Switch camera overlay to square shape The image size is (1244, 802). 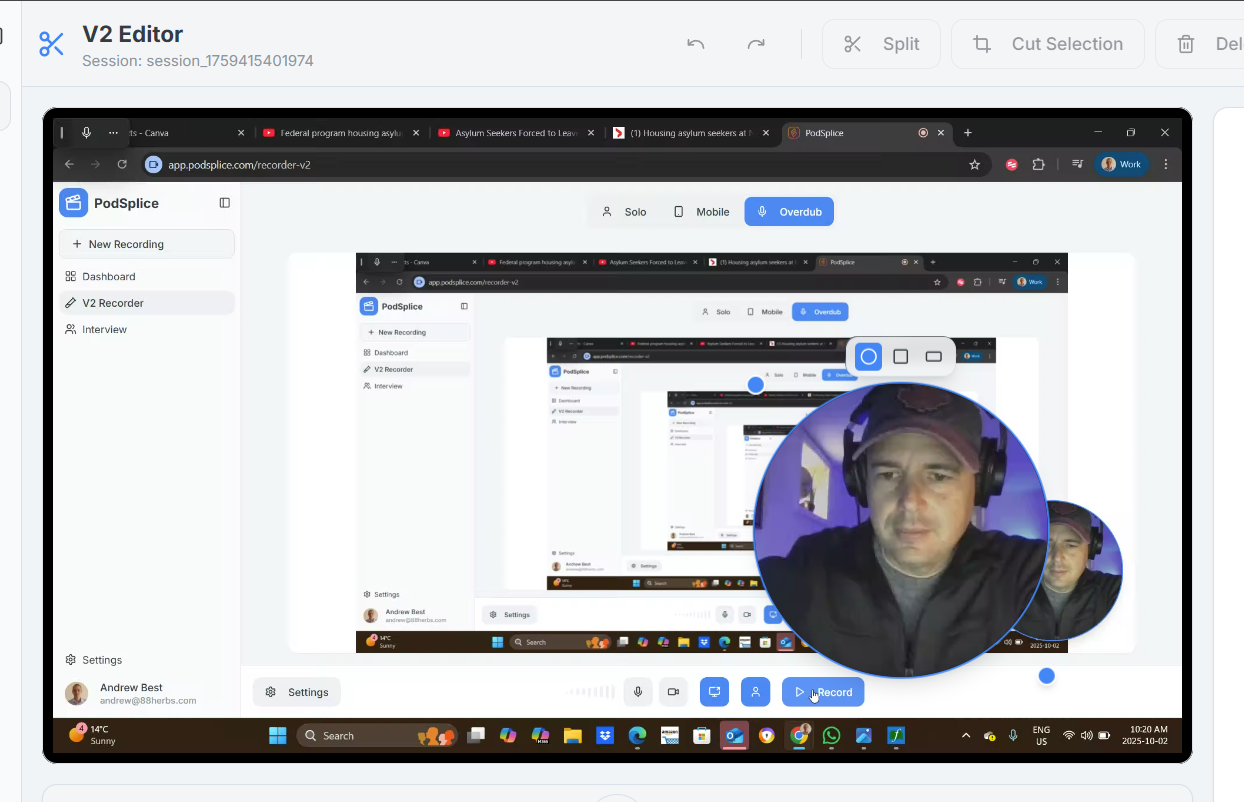900,356
